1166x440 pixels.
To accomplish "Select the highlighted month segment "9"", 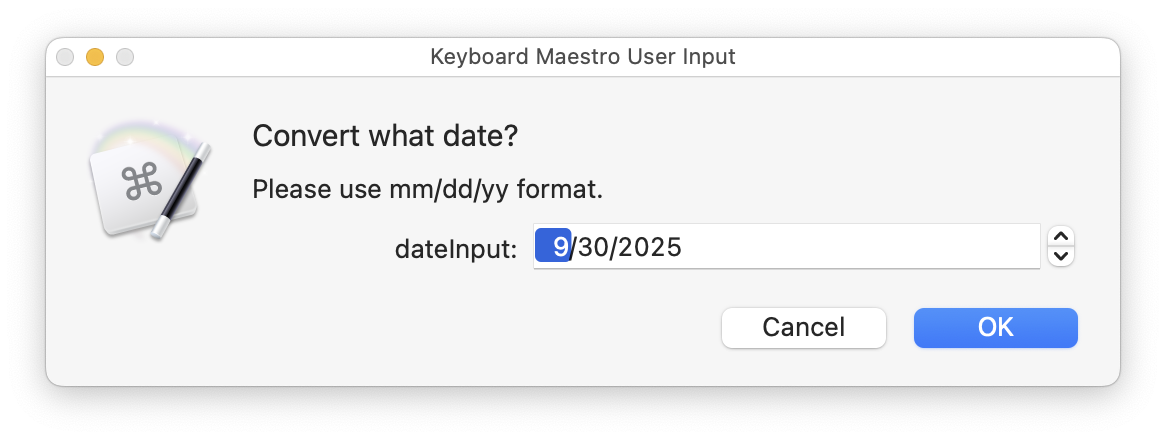I will pyautogui.click(x=554, y=246).
